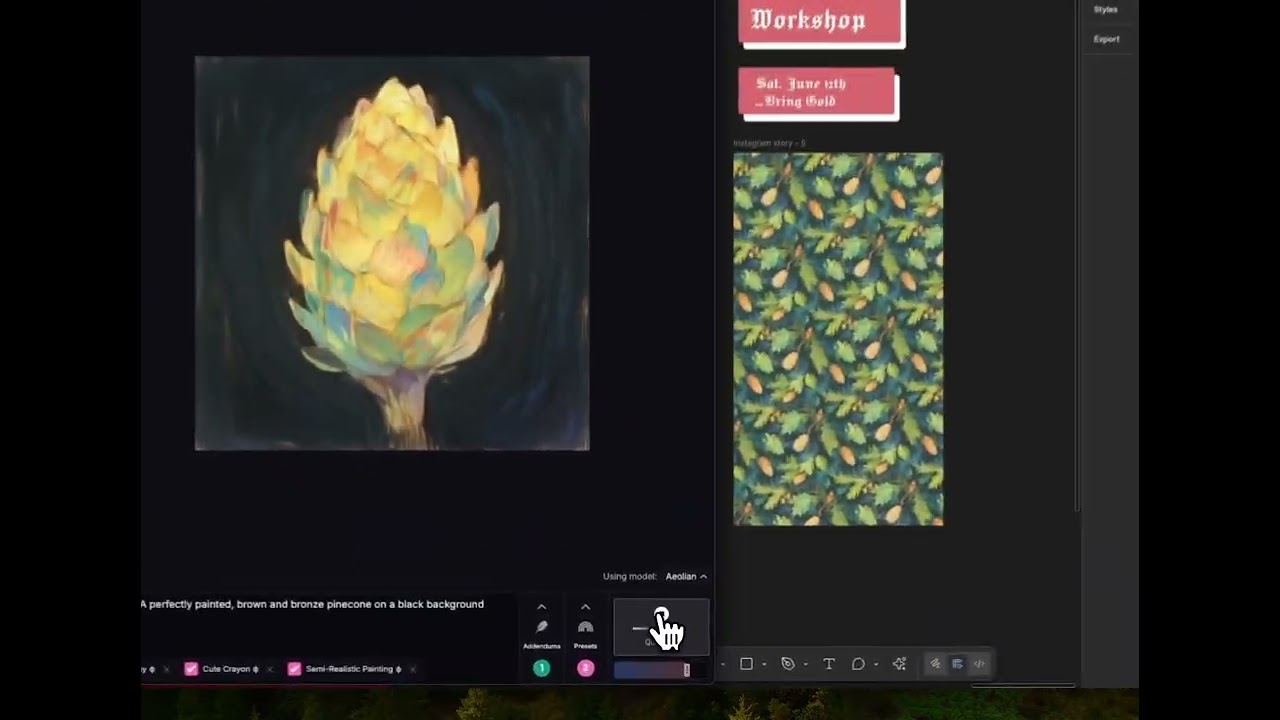Image resolution: width=1280 pixels, height=720 pixels.
Task: Switch to the code view mode icon
Action: [x=979, y=664]
